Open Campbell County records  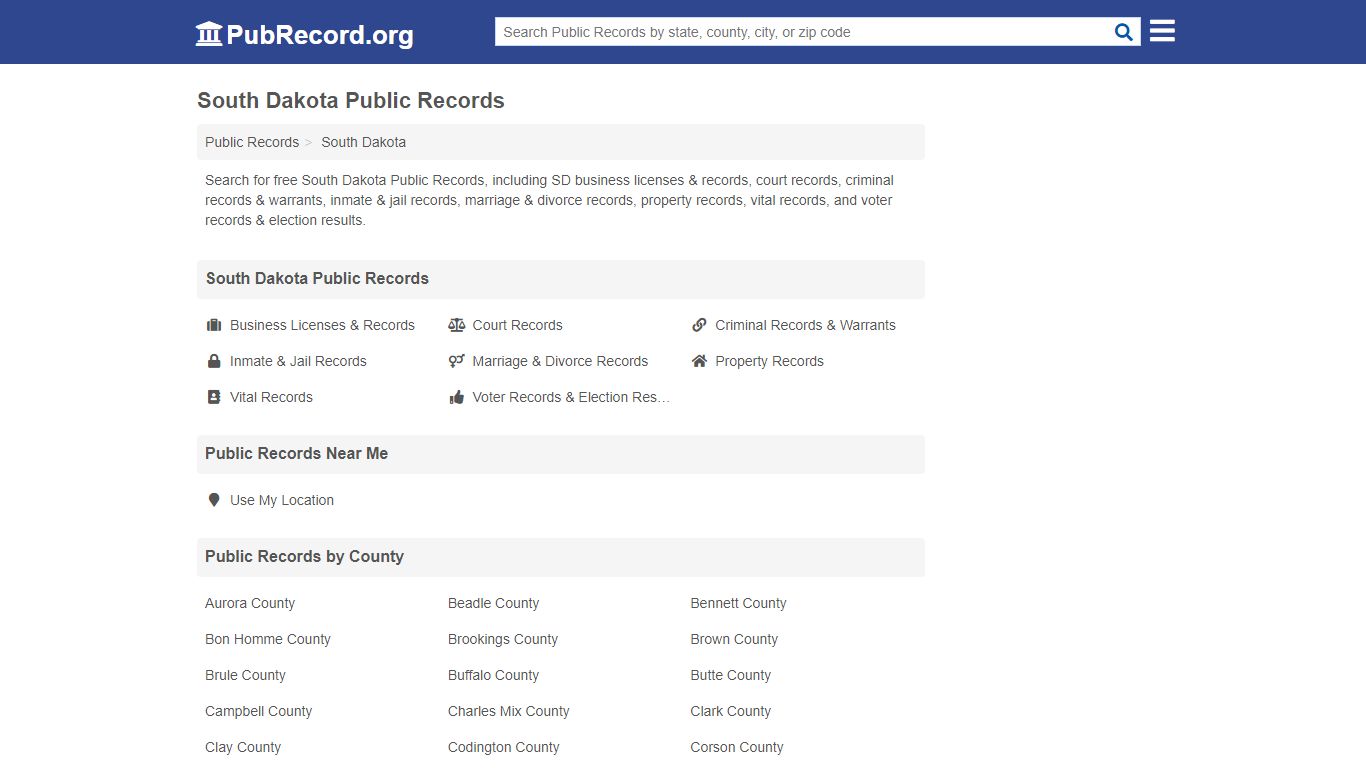[258, 711]
